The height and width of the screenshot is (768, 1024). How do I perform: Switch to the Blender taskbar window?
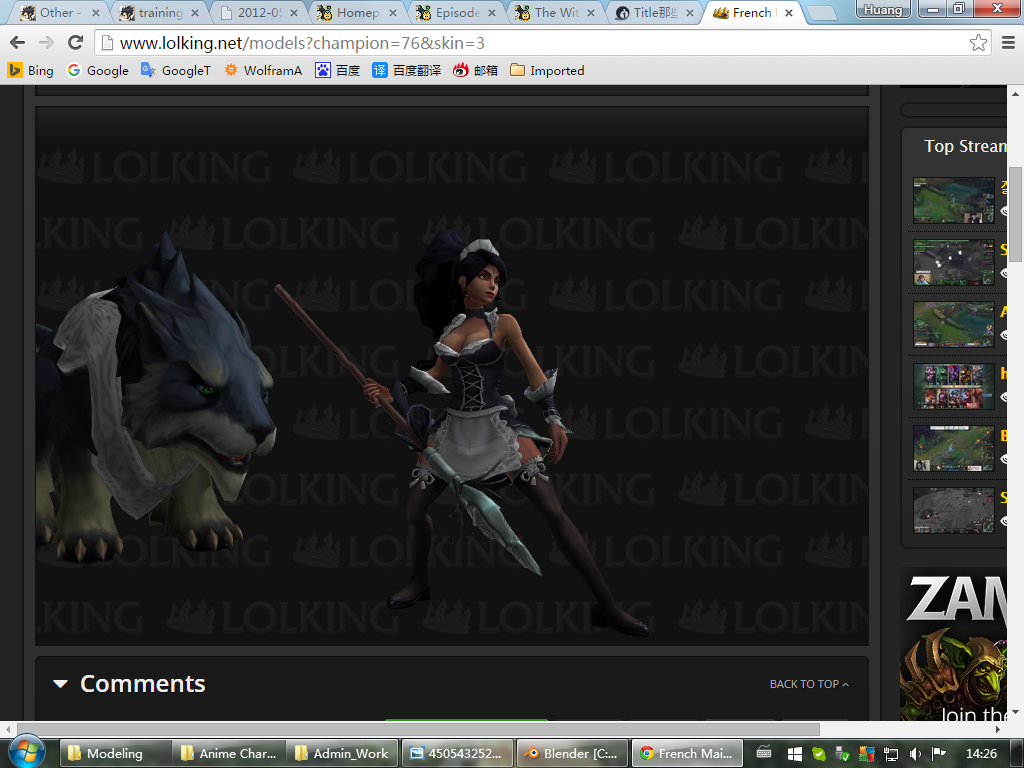click(x=572, y=753)
